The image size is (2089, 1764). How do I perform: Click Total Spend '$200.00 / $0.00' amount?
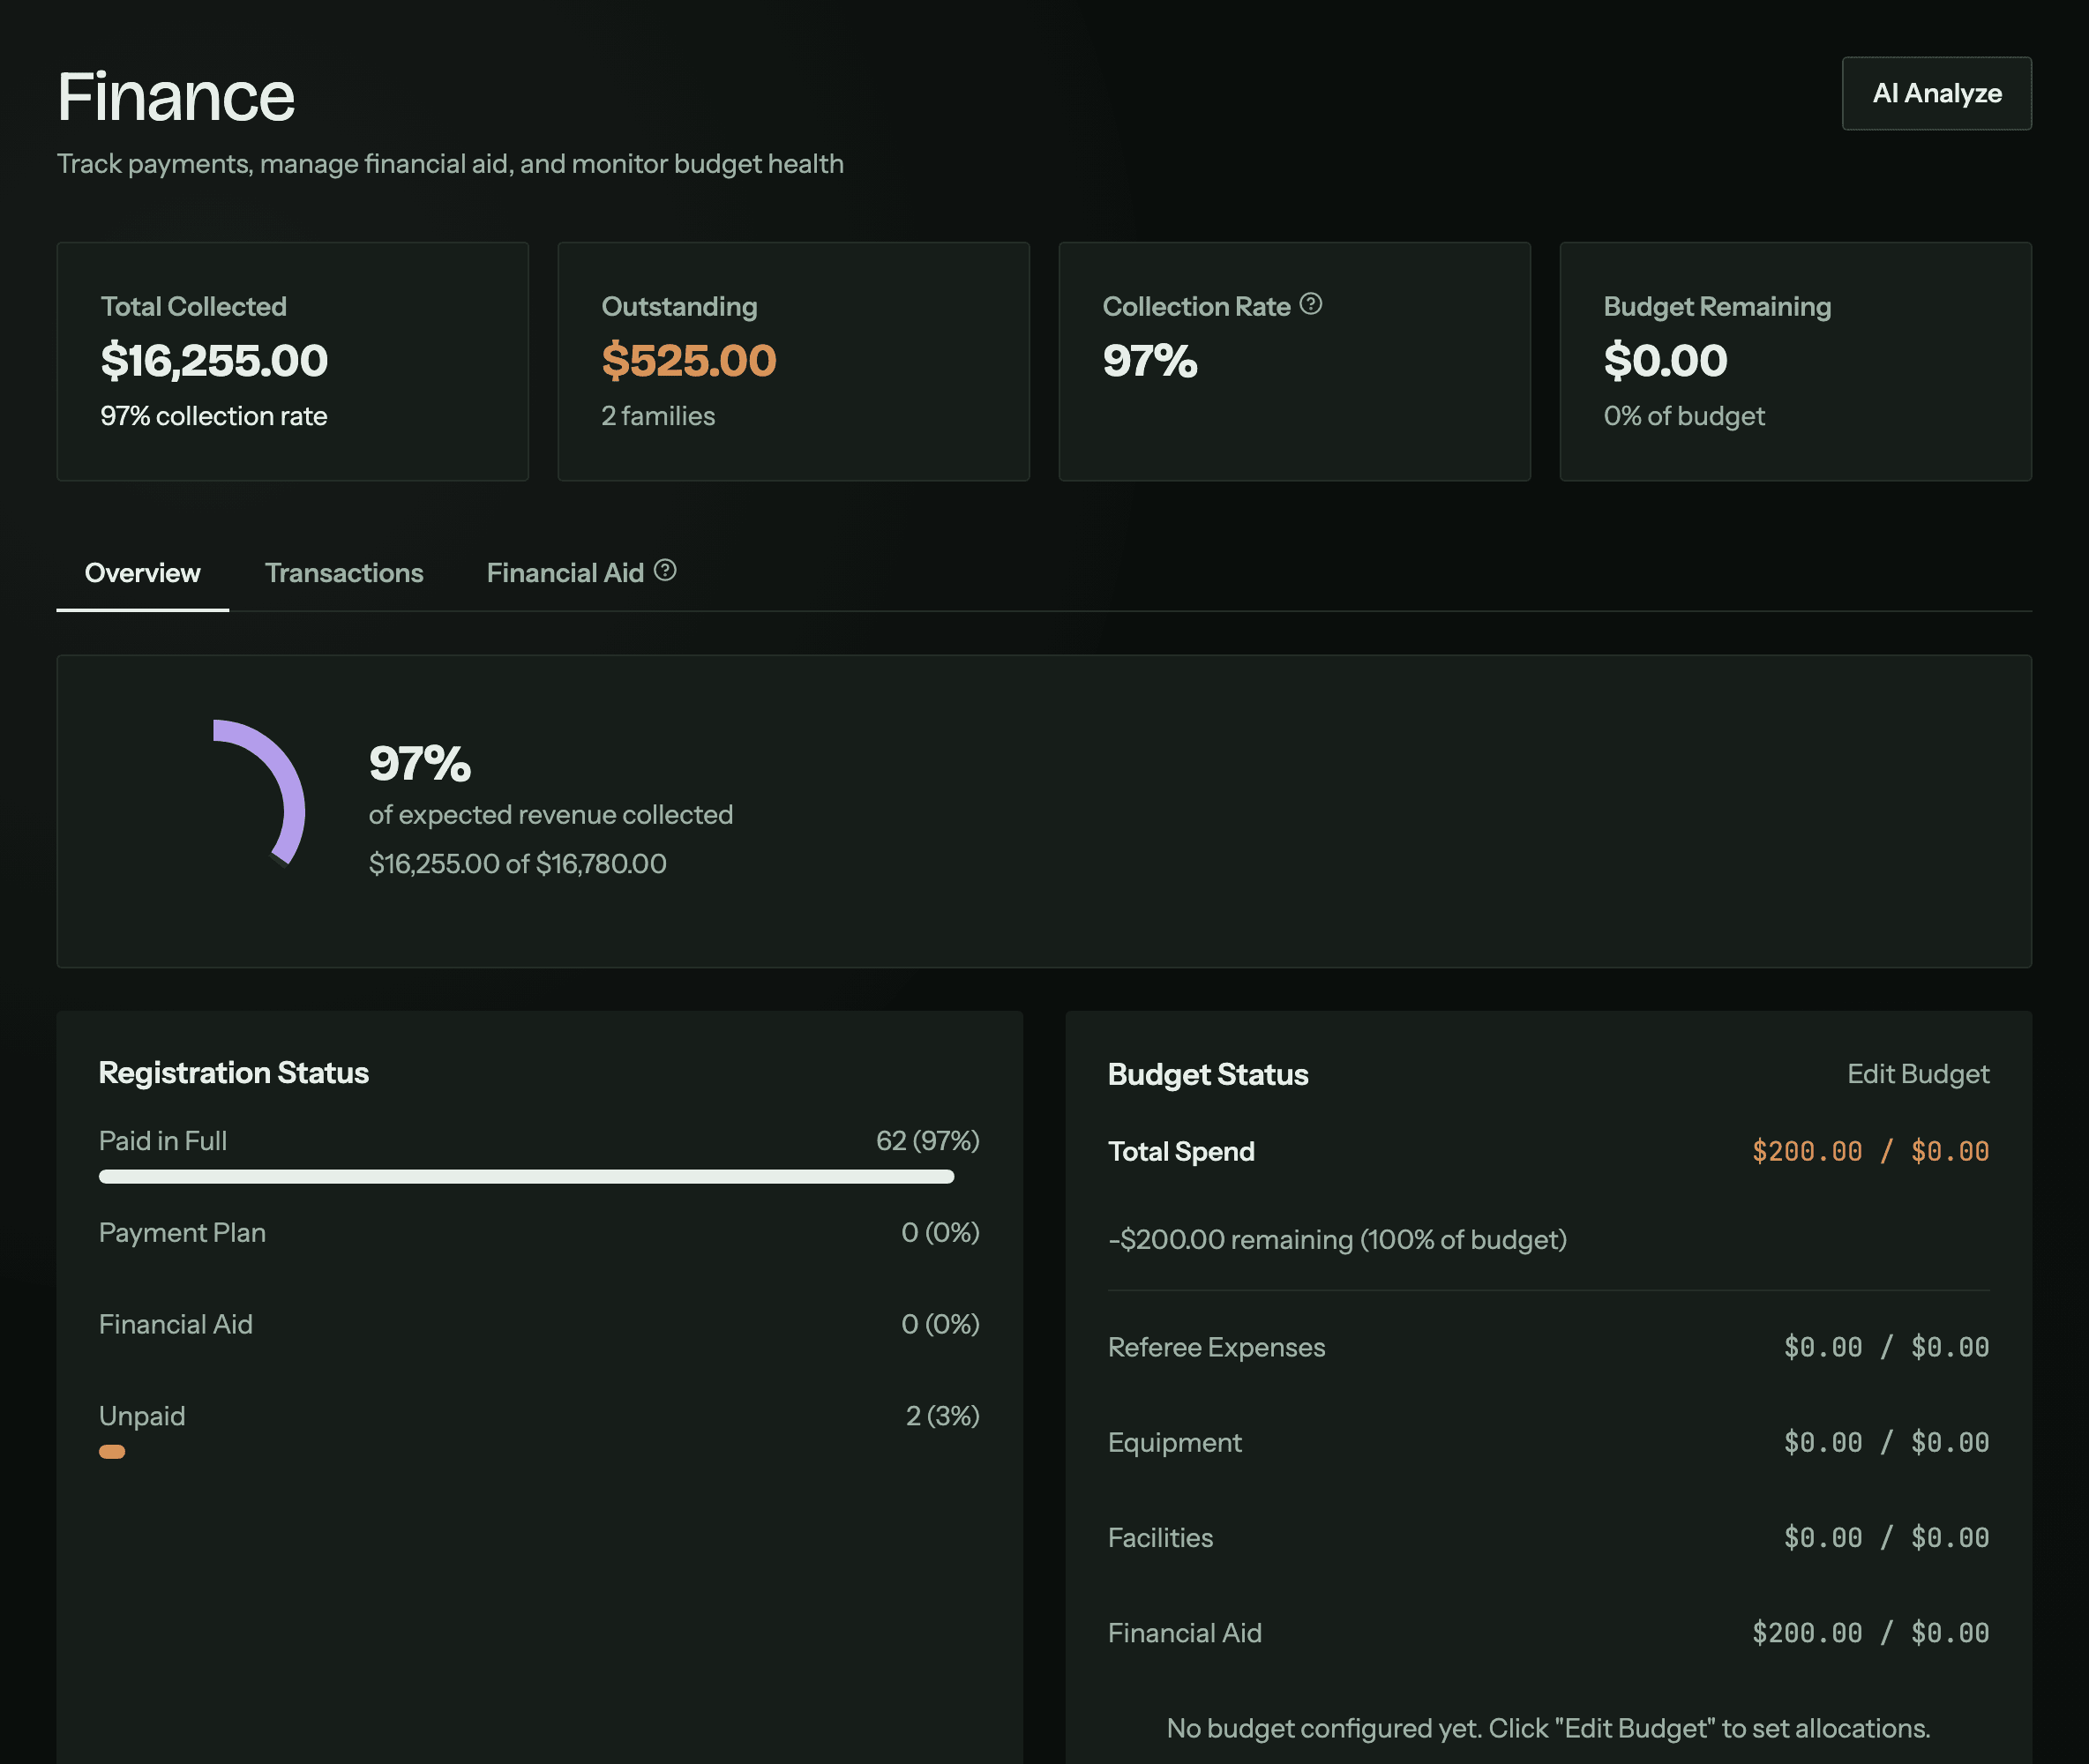1870,1152
